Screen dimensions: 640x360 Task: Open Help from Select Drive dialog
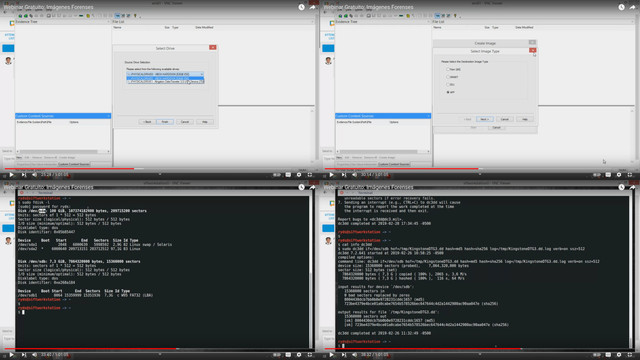(204, 122)
